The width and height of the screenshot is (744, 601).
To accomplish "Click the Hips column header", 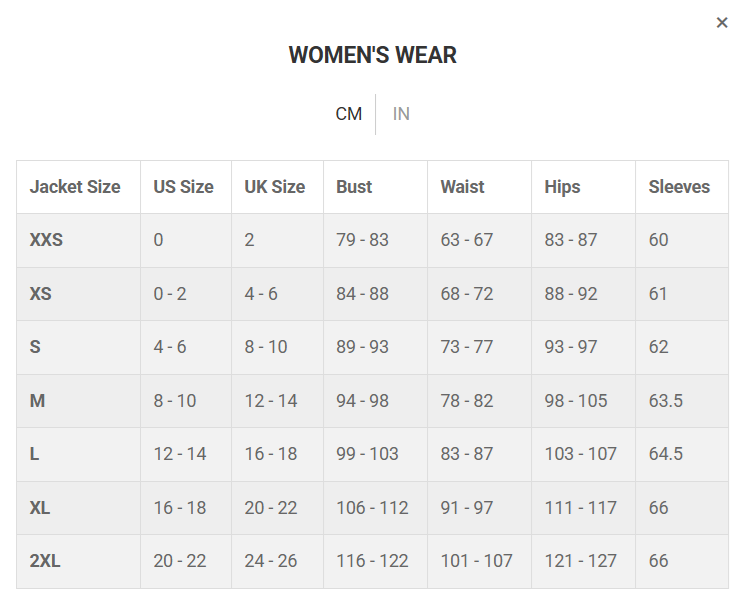I will [562, 187].
